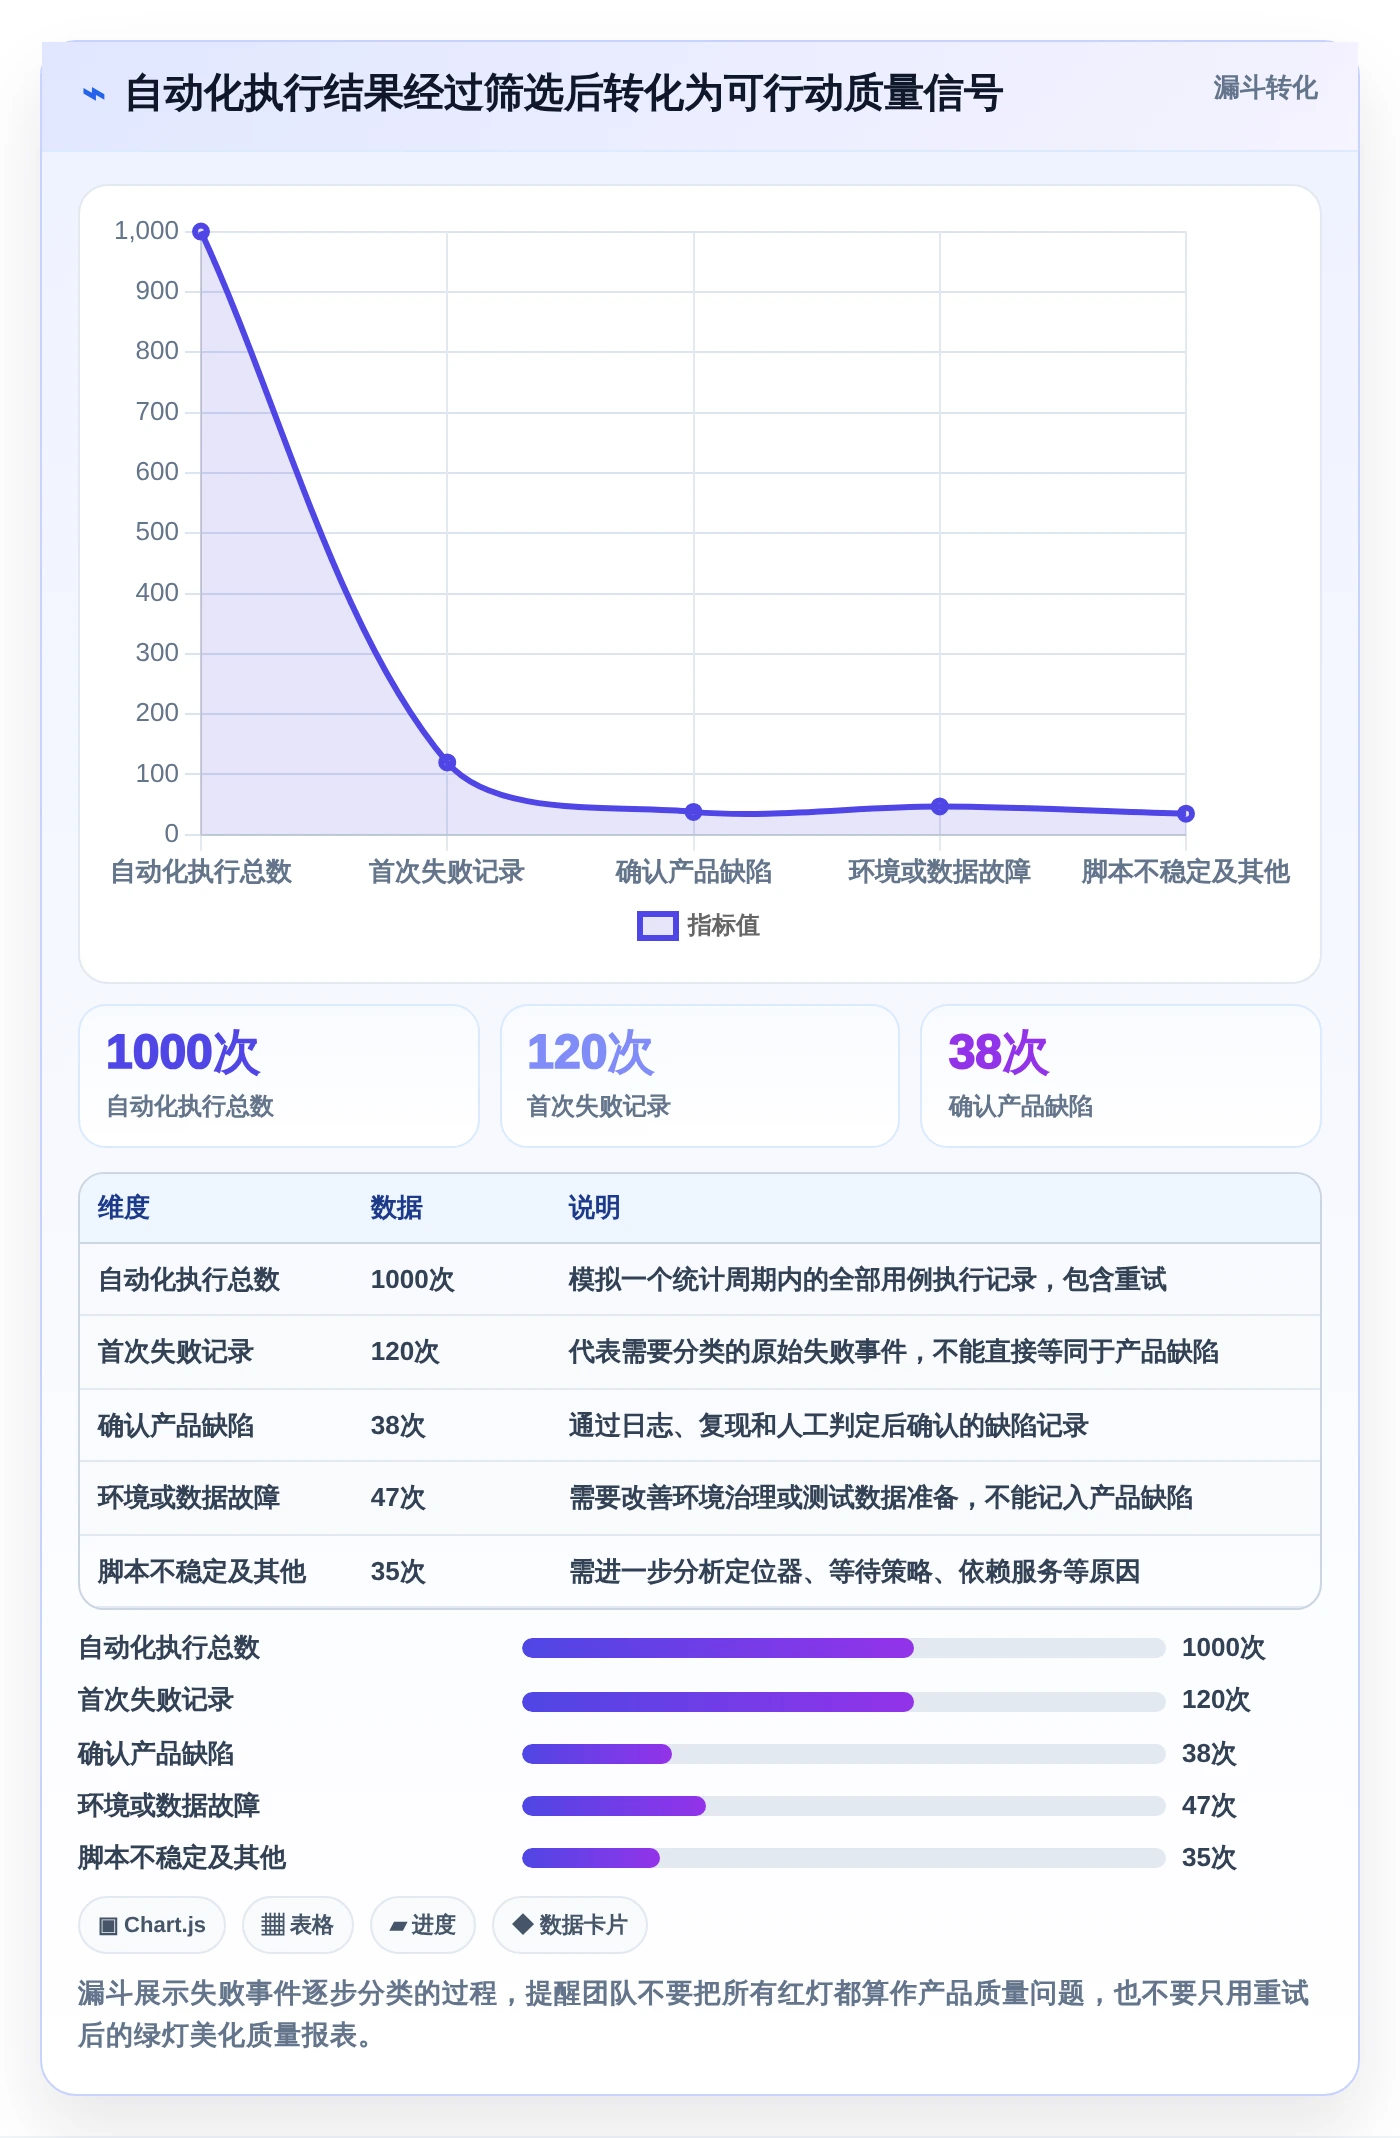Select the 脚本不稳定及其他 table row name

(x=202, y=1572)
